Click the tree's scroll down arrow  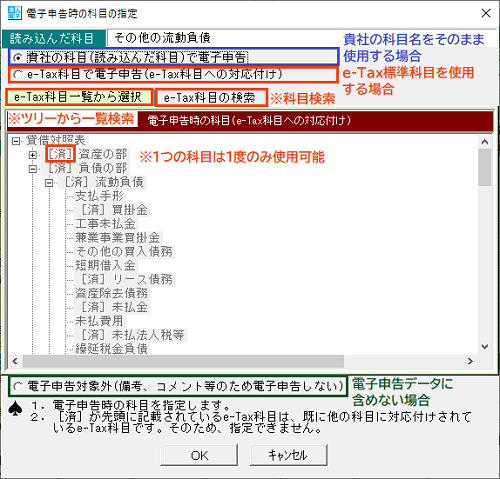coord(485,347)
